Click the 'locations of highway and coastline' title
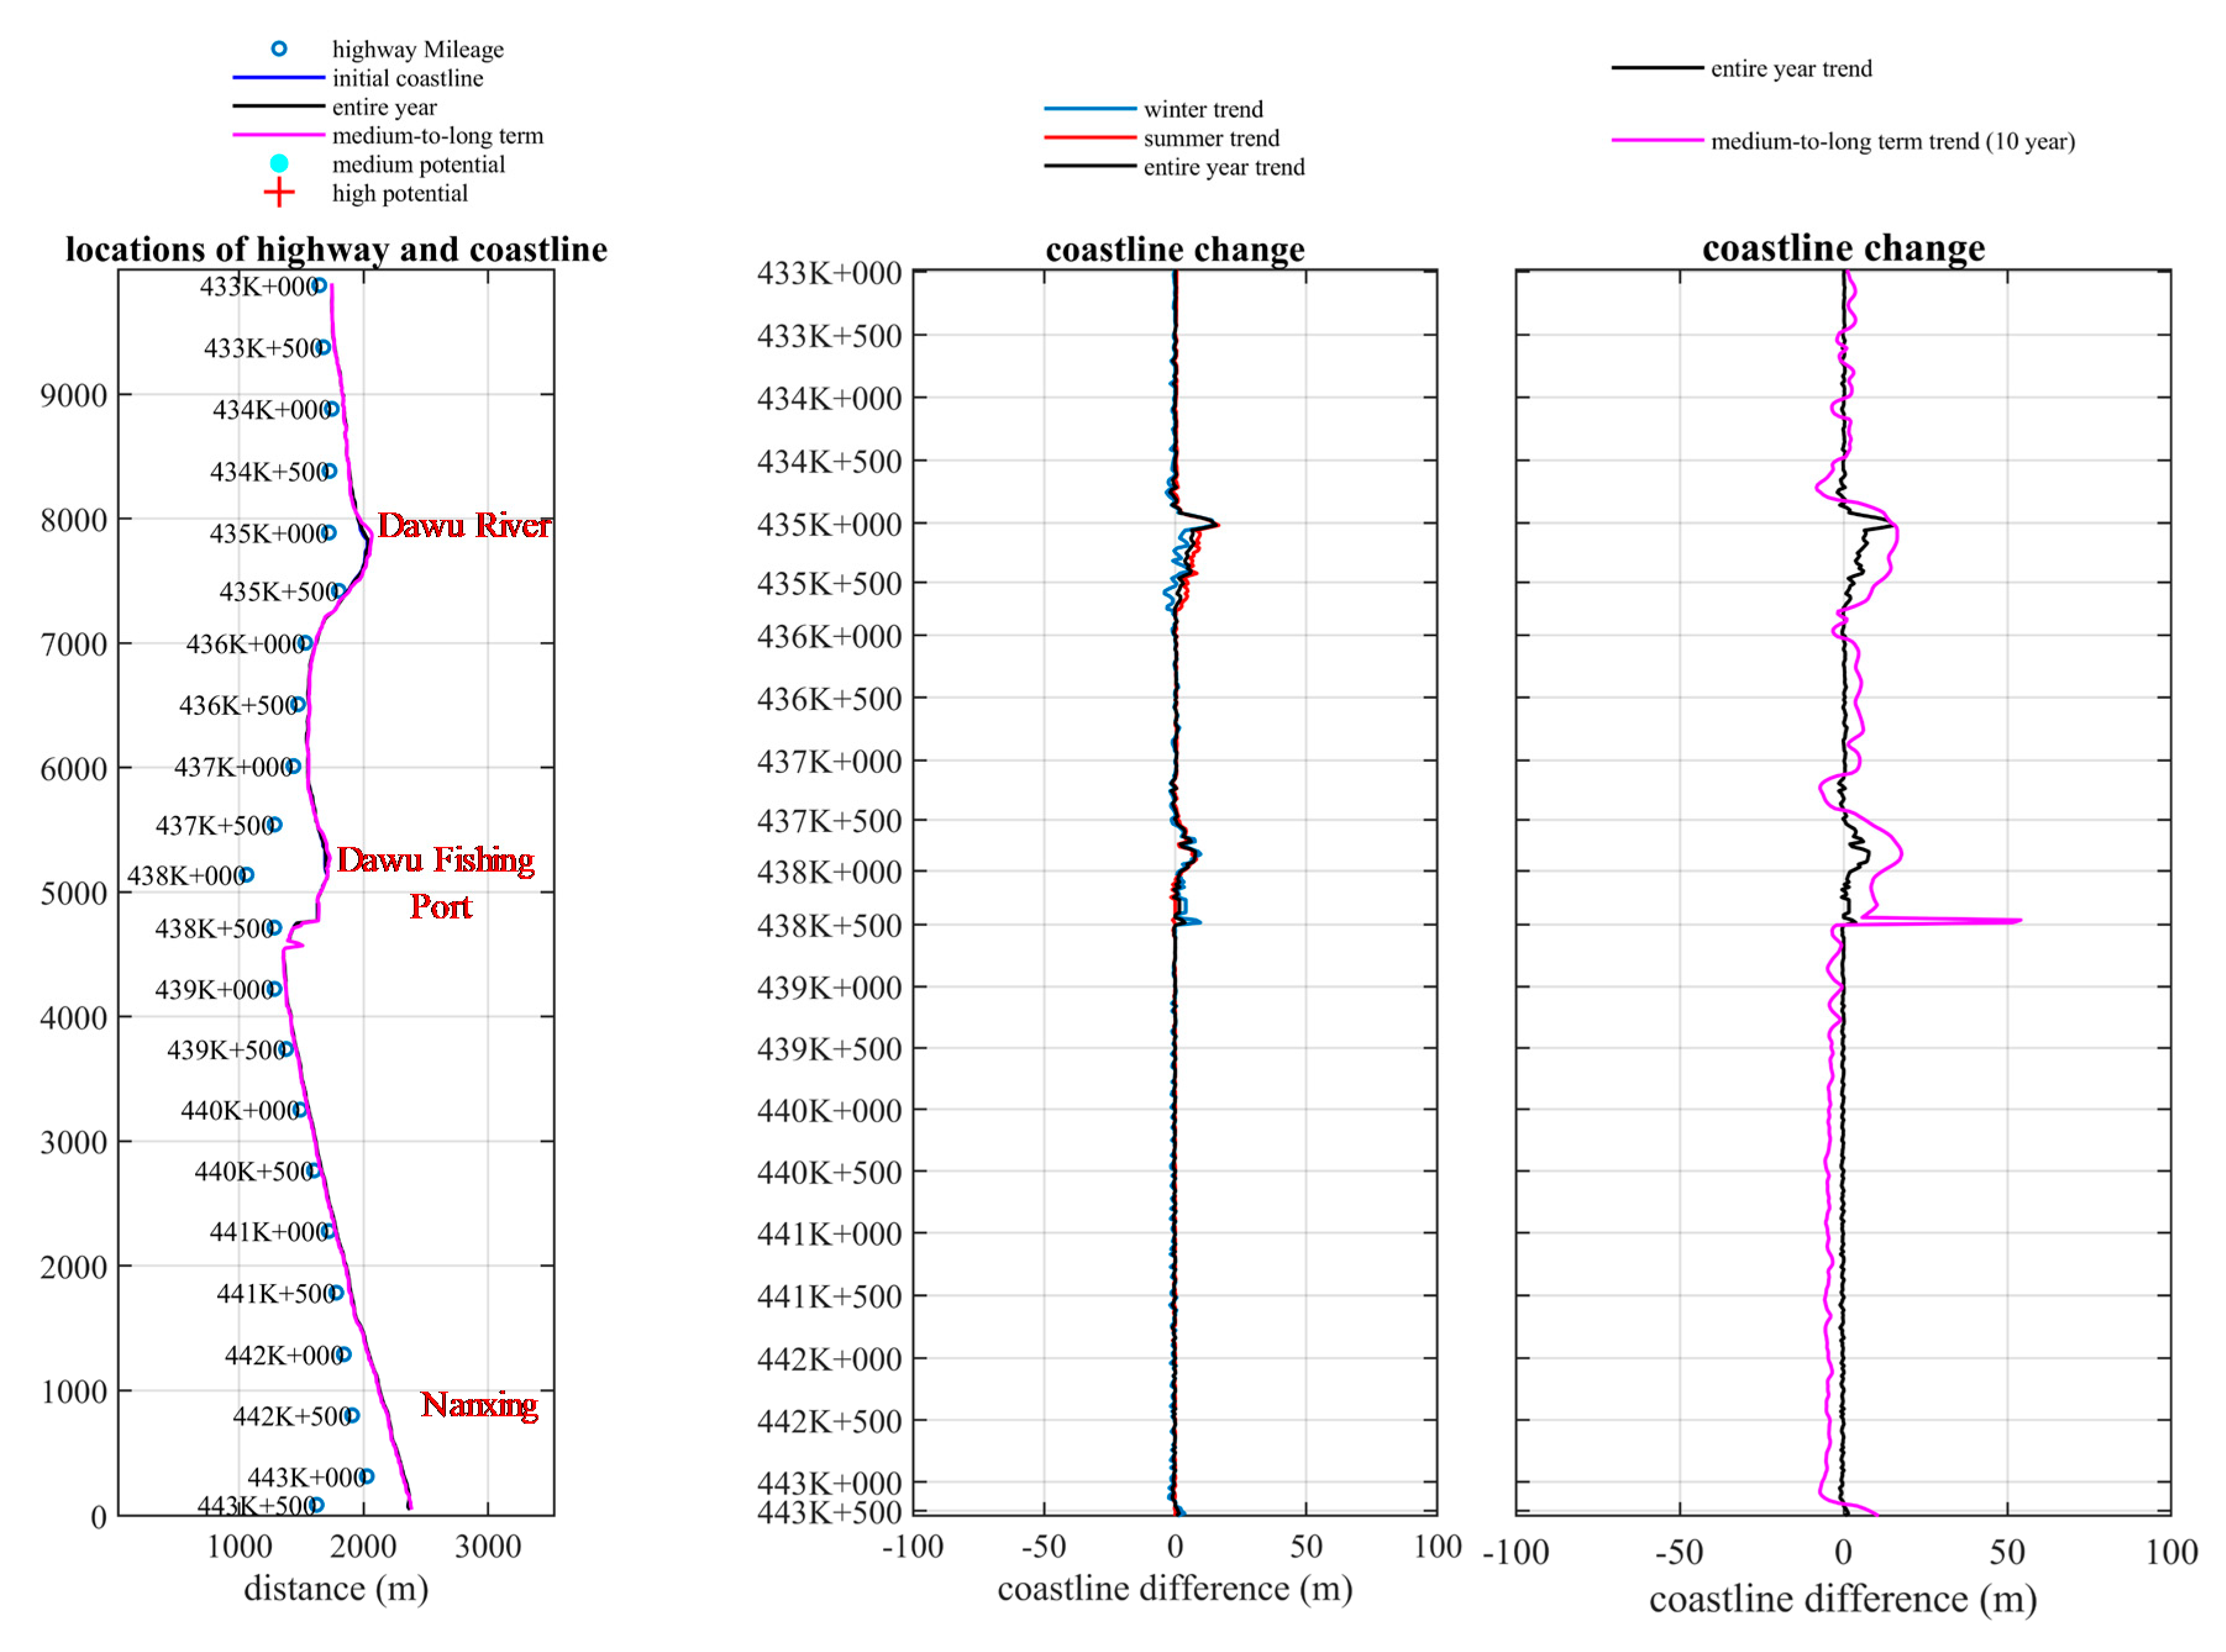This screenshot has width=2226, height=1652. 336,249
